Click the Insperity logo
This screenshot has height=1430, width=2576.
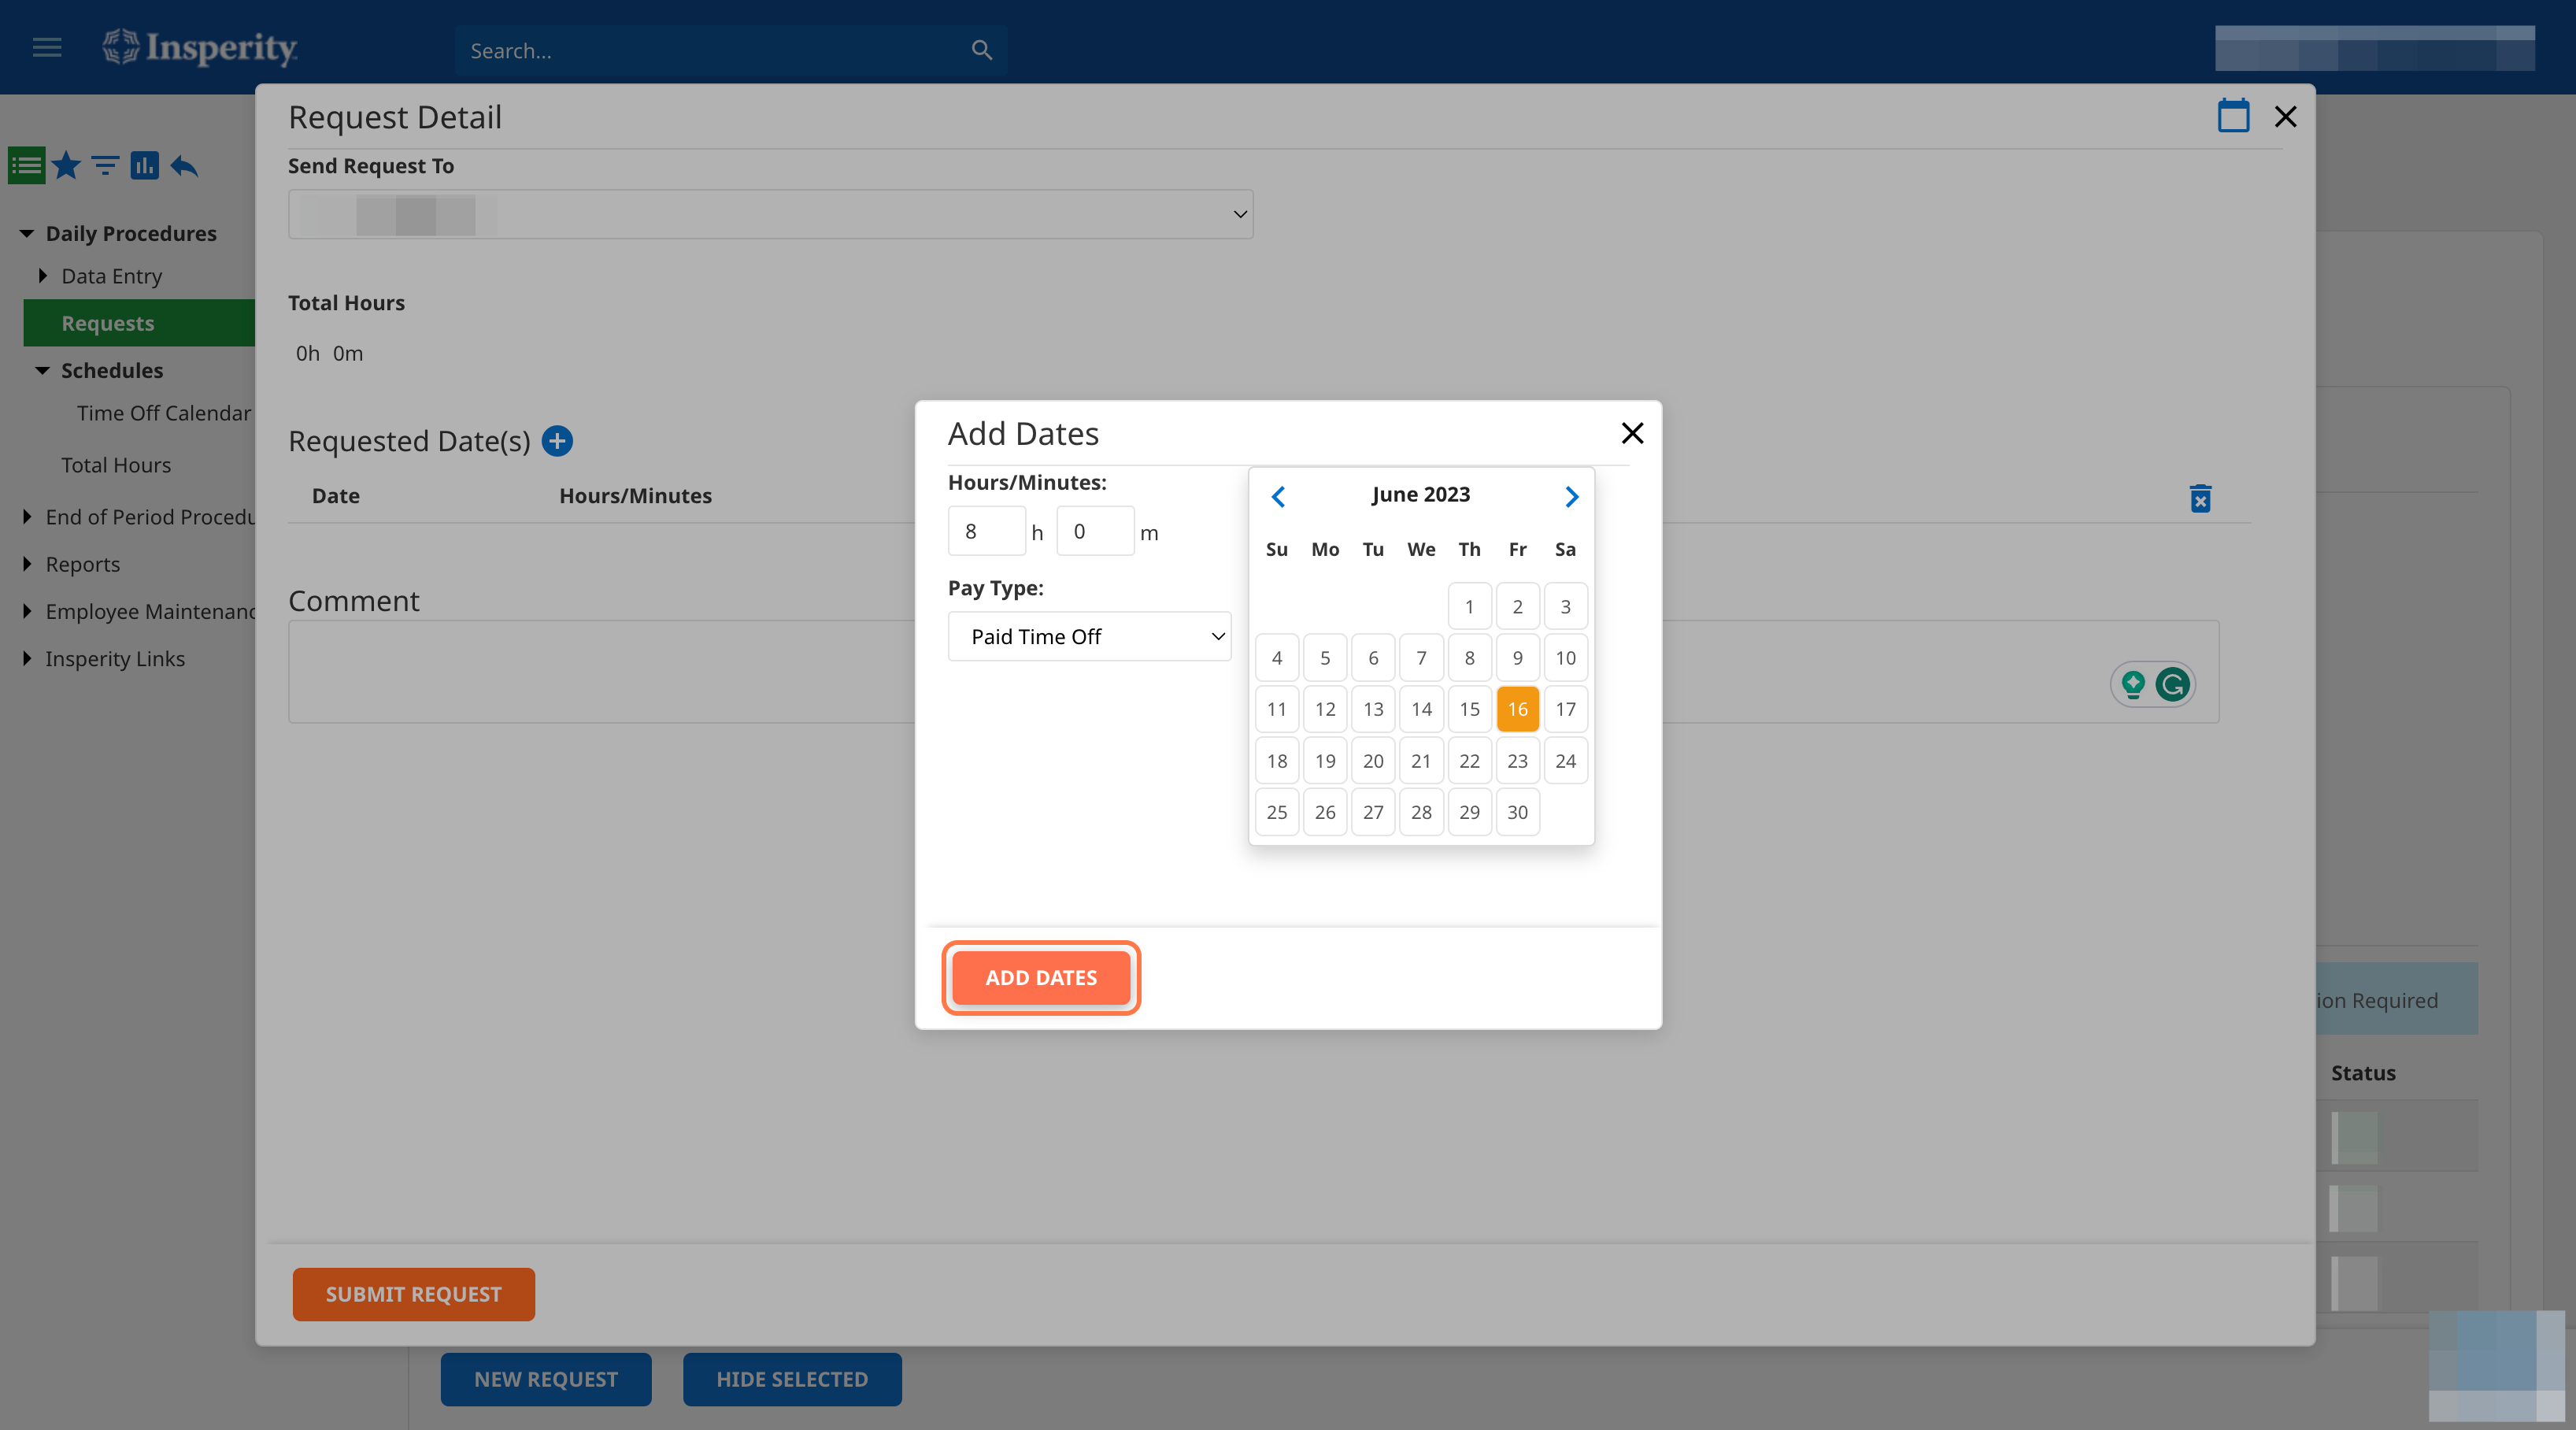click(200, 47)
